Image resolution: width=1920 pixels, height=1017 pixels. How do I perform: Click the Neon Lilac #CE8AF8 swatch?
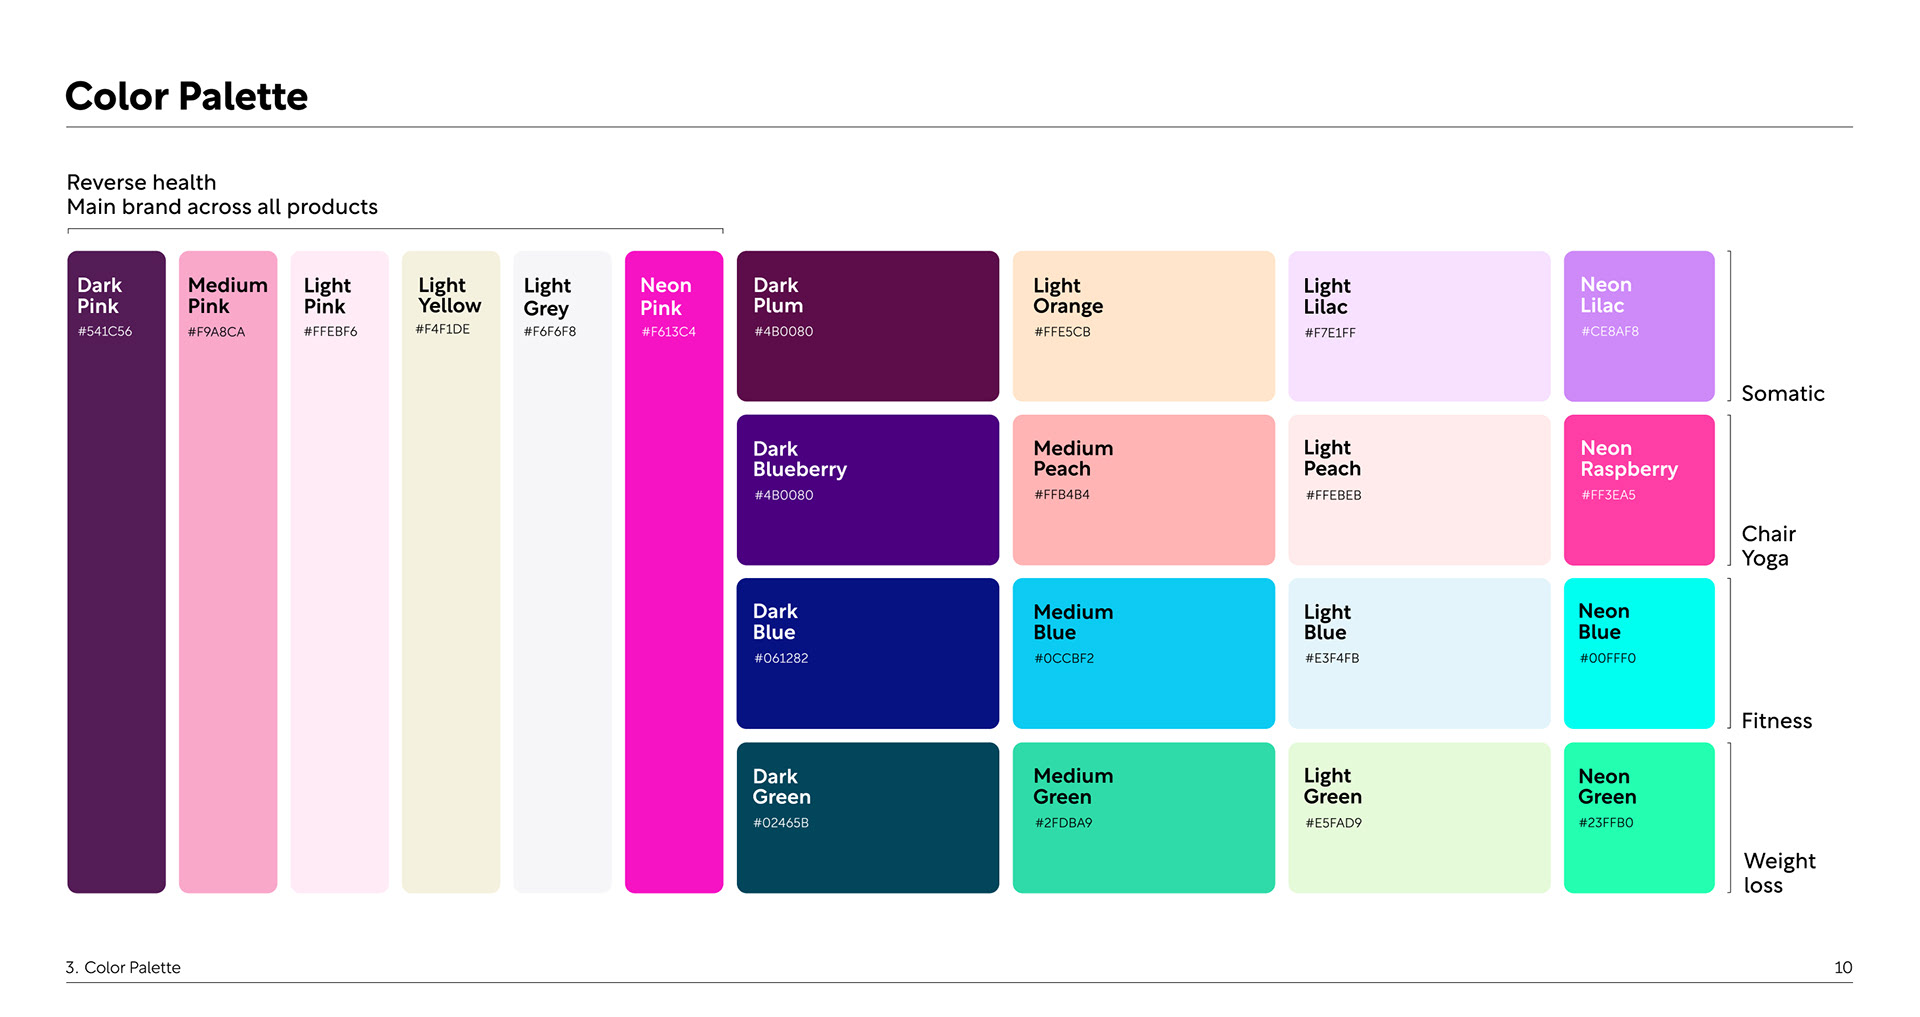1639,326
